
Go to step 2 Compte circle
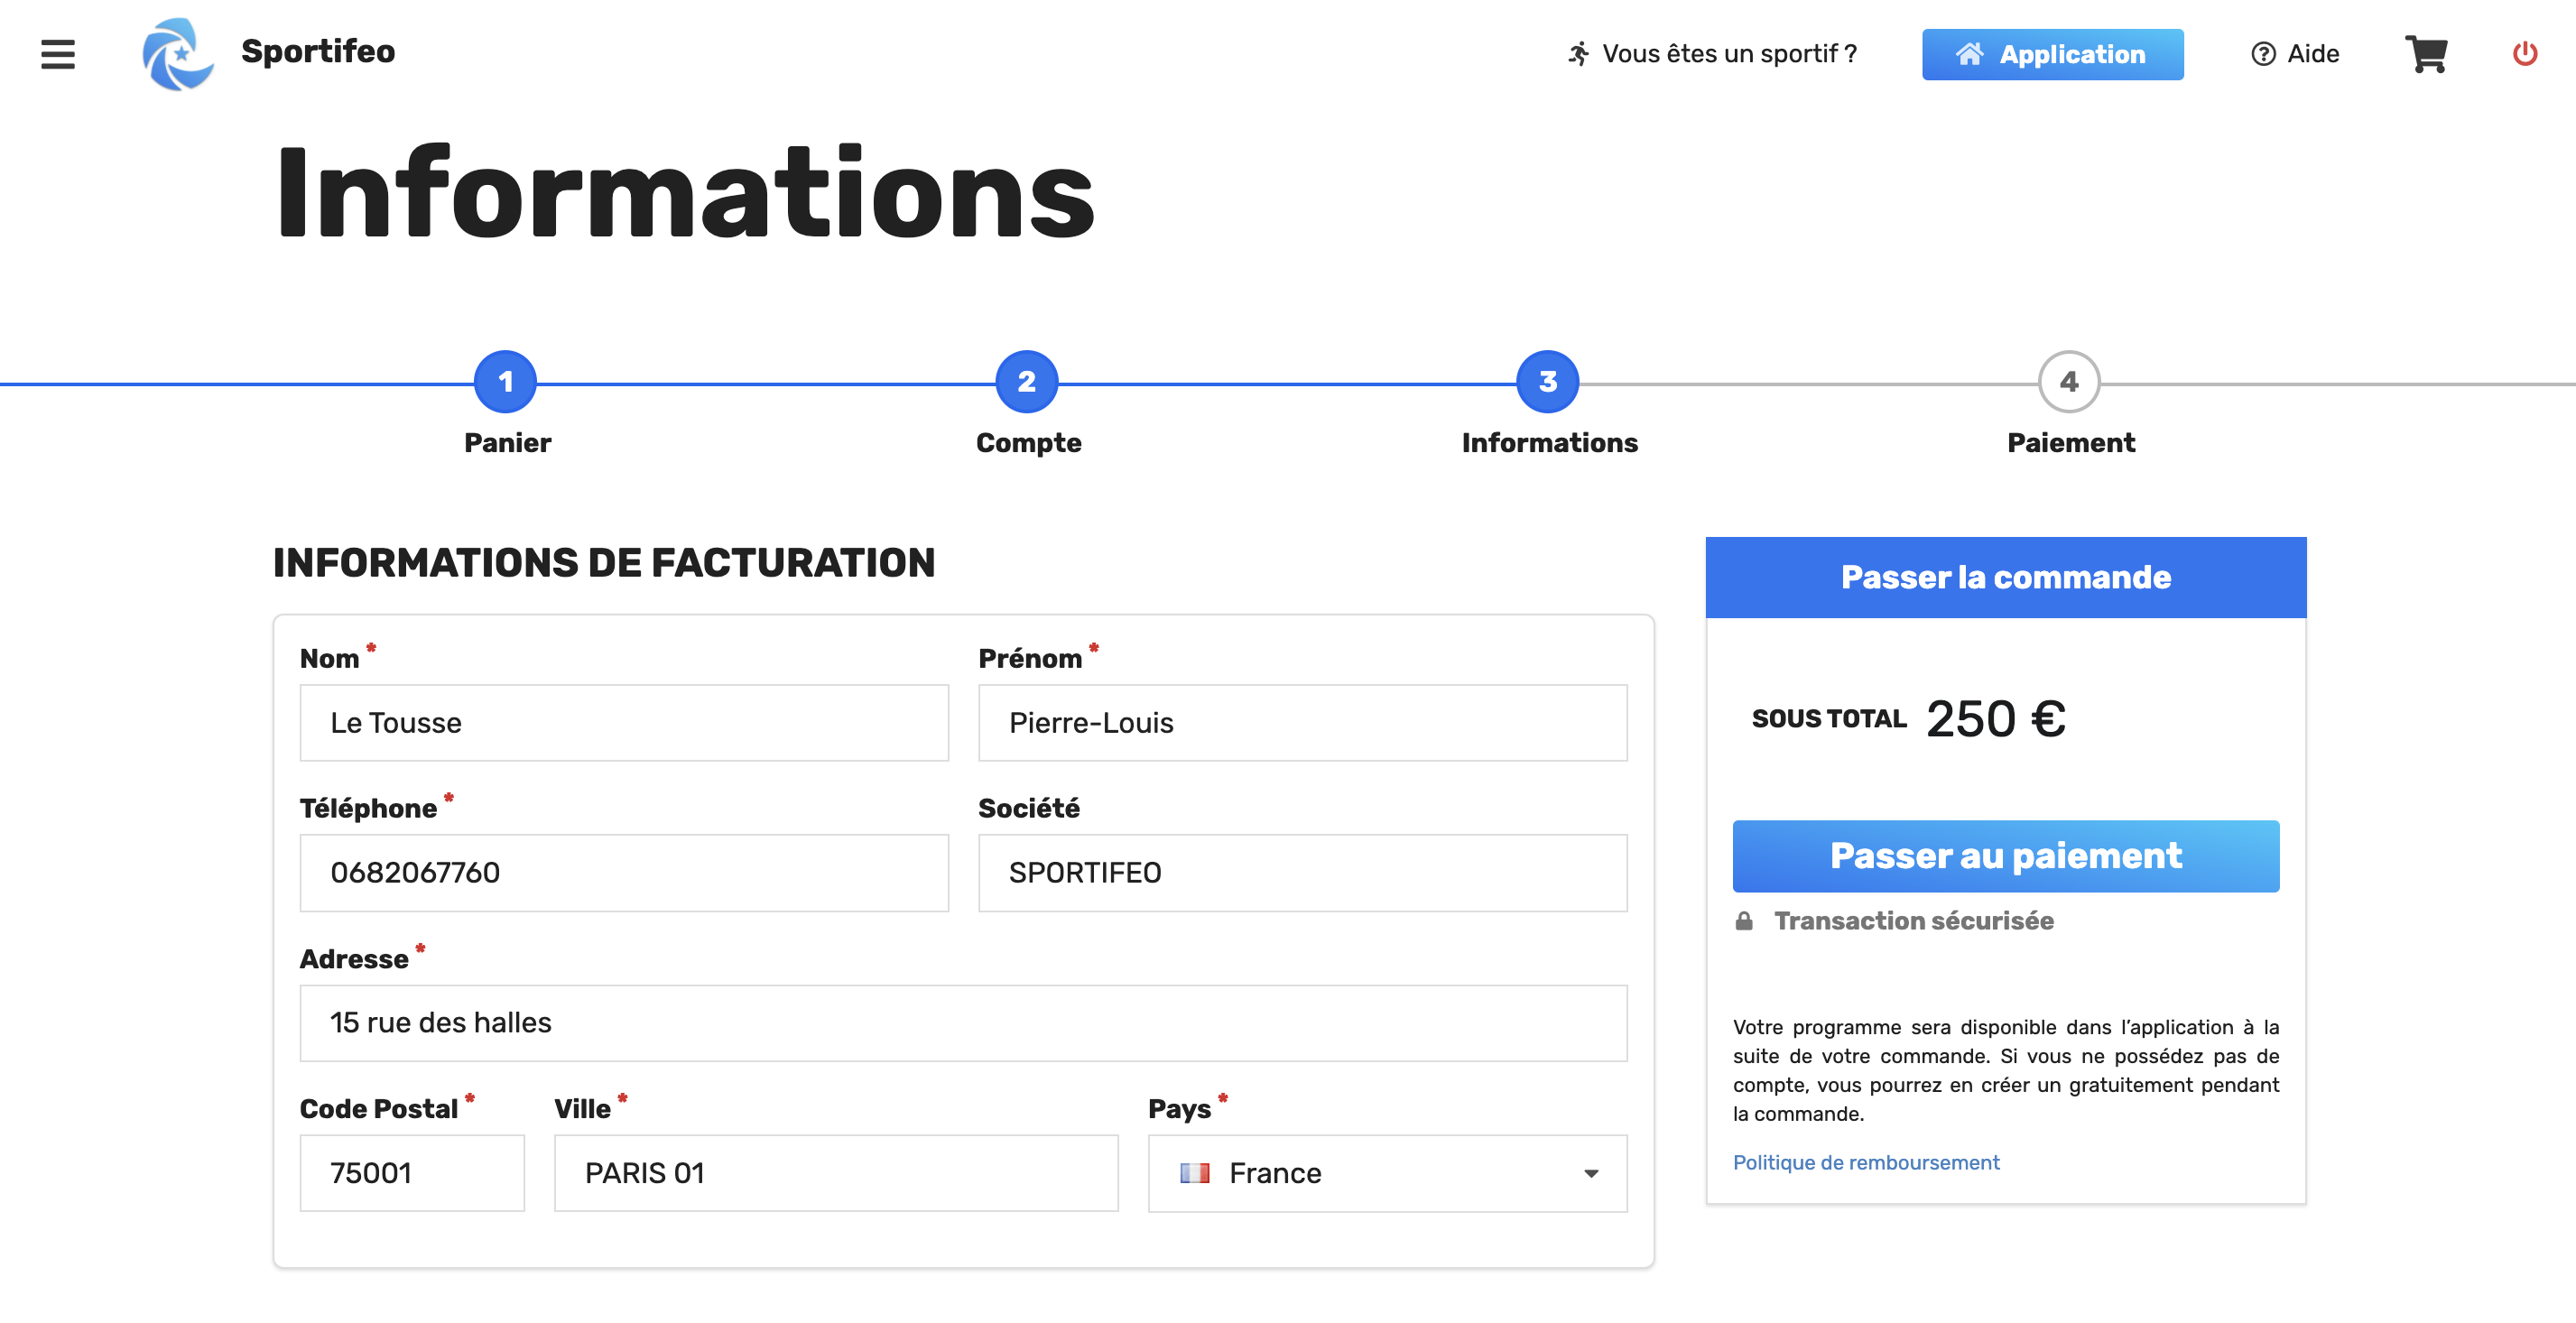(1027, 381)
